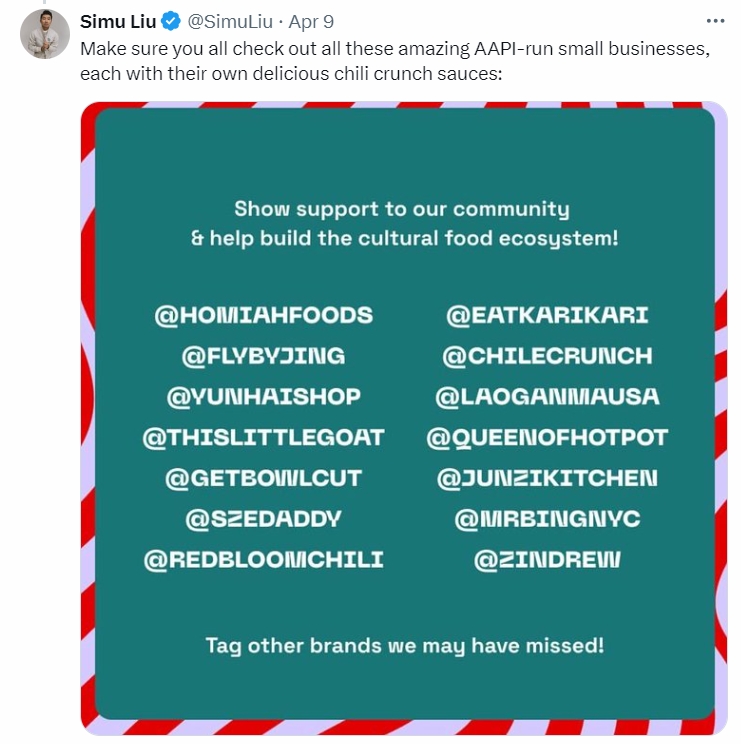Click the @MRBINGNYC handle in the image
The image size is (741, 744).
pyautogui.click(x=547, y=519)
